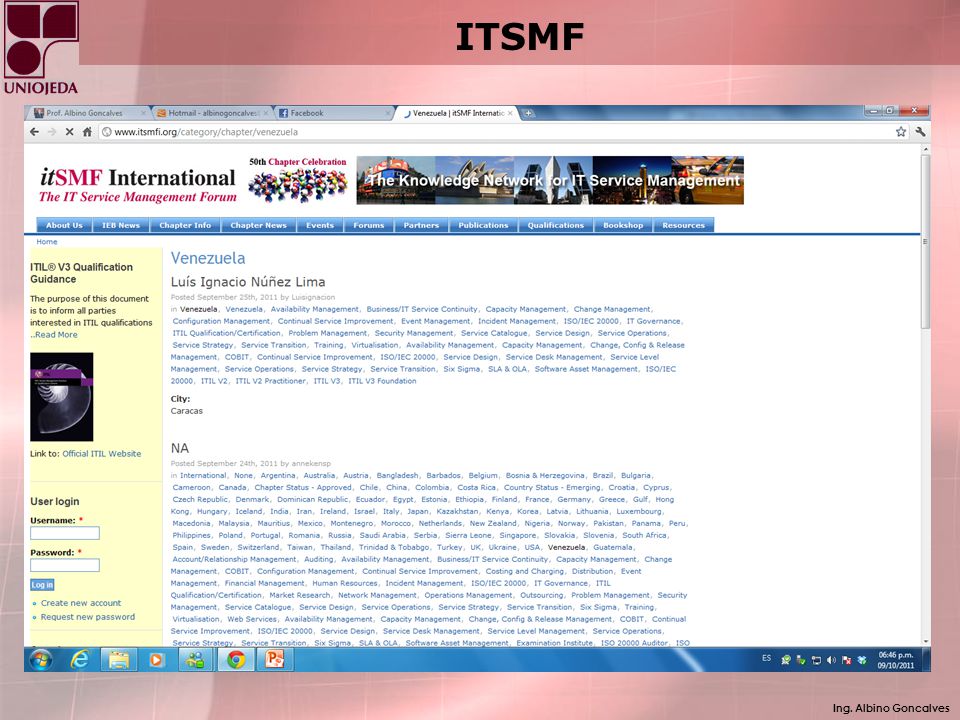Click the itSMF International logo
This screenshot has width=960, height=720.
[x=138, y=184]
